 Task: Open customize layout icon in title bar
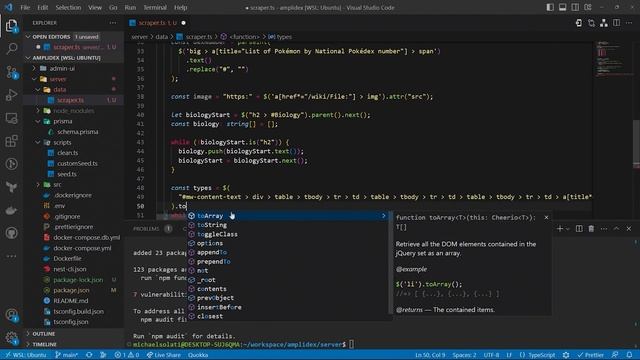click(588, 7)
